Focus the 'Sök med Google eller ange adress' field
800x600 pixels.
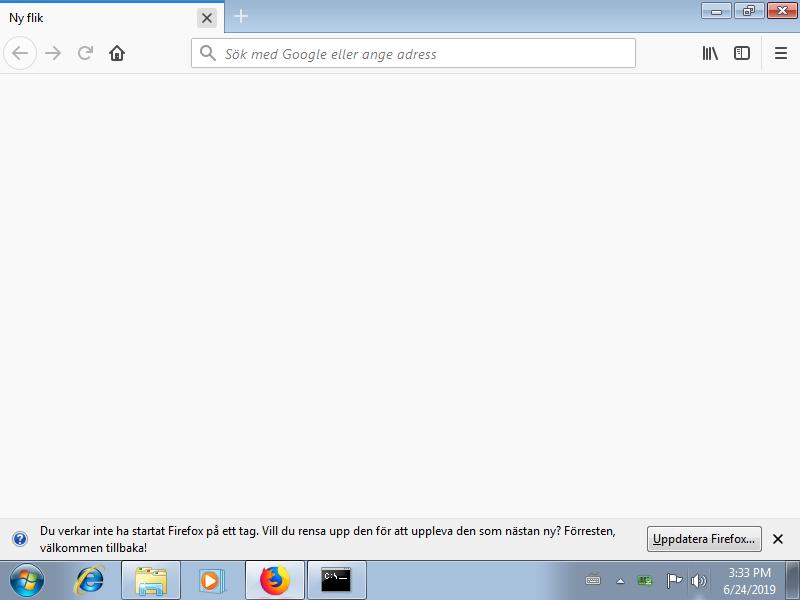[x=413, y=53]
